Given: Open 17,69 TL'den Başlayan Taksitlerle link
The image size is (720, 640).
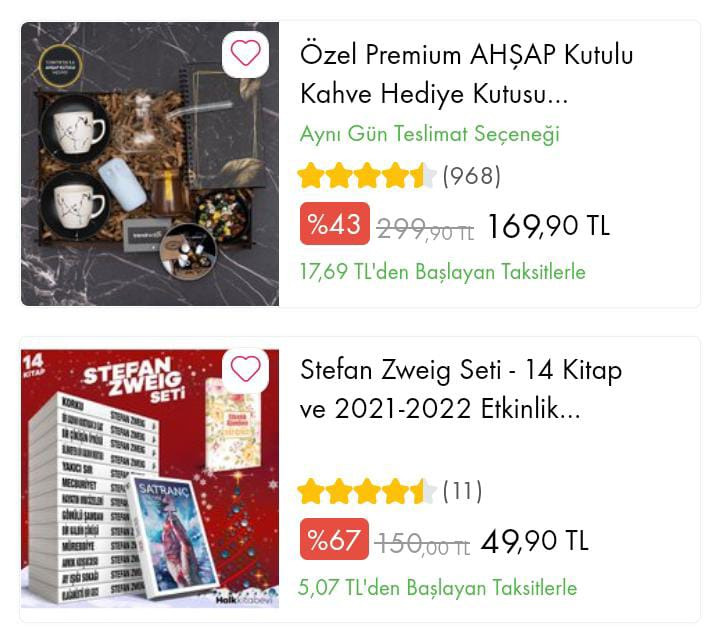Looking at the screenshot, I should pyautogui.click(x=443, y=272).
